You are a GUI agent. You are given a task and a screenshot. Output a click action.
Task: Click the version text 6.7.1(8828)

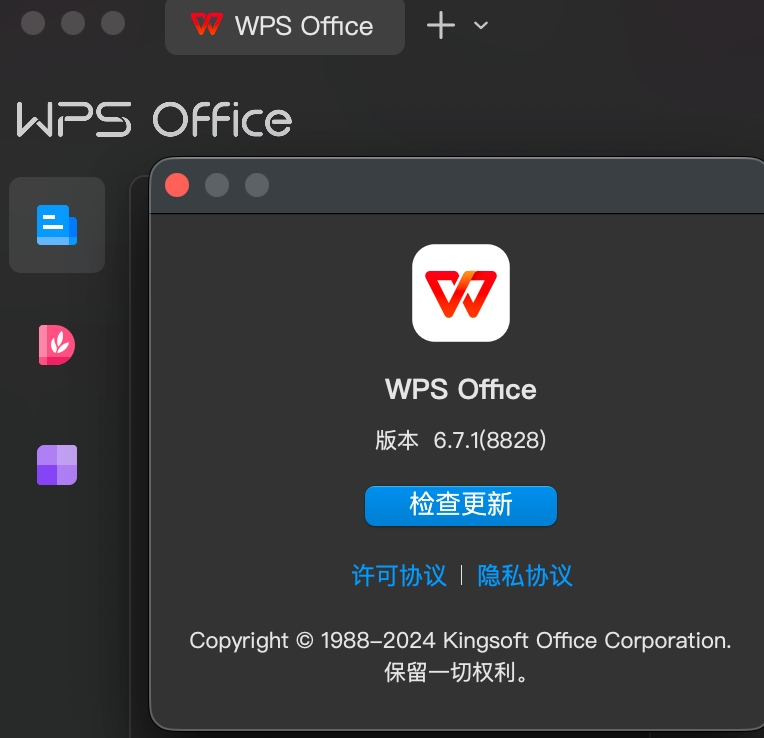(x=490, y=440)
